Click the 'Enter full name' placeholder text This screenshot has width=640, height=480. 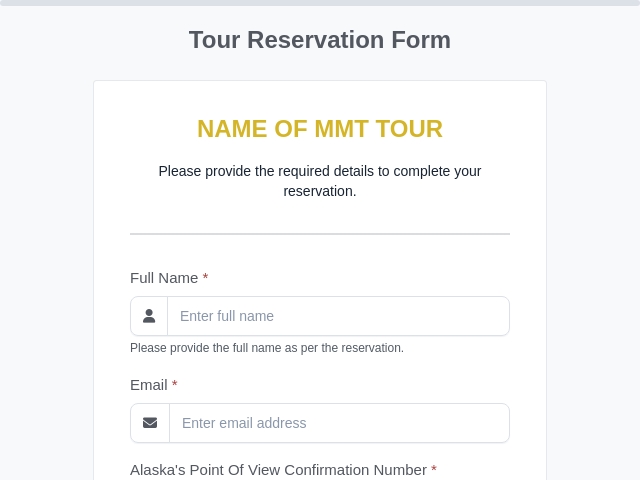pyautogui.click(x=227, y=316)
